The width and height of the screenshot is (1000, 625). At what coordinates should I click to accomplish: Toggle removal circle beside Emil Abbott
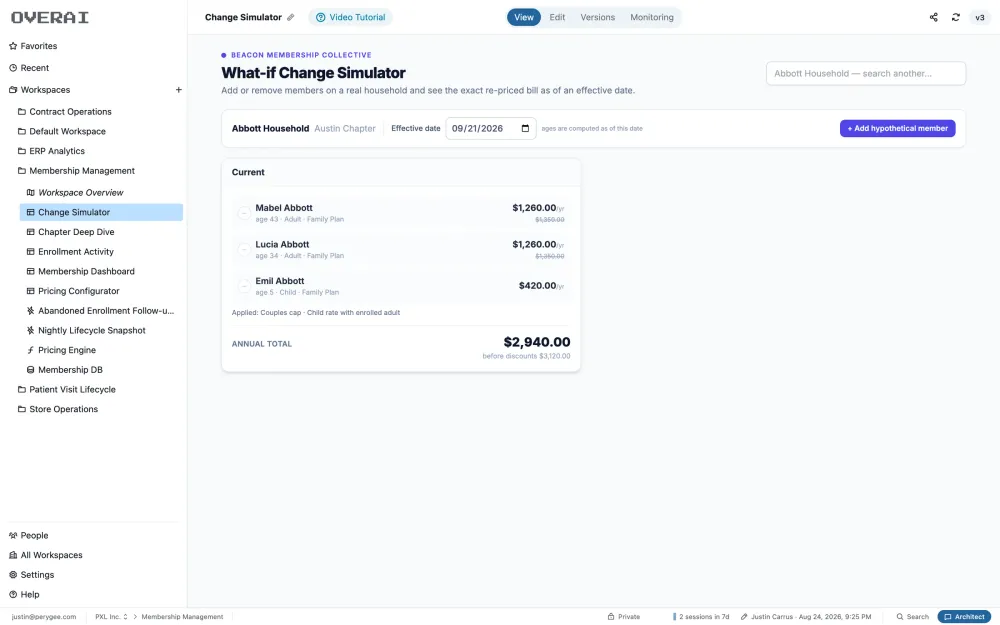pos(244,286)
